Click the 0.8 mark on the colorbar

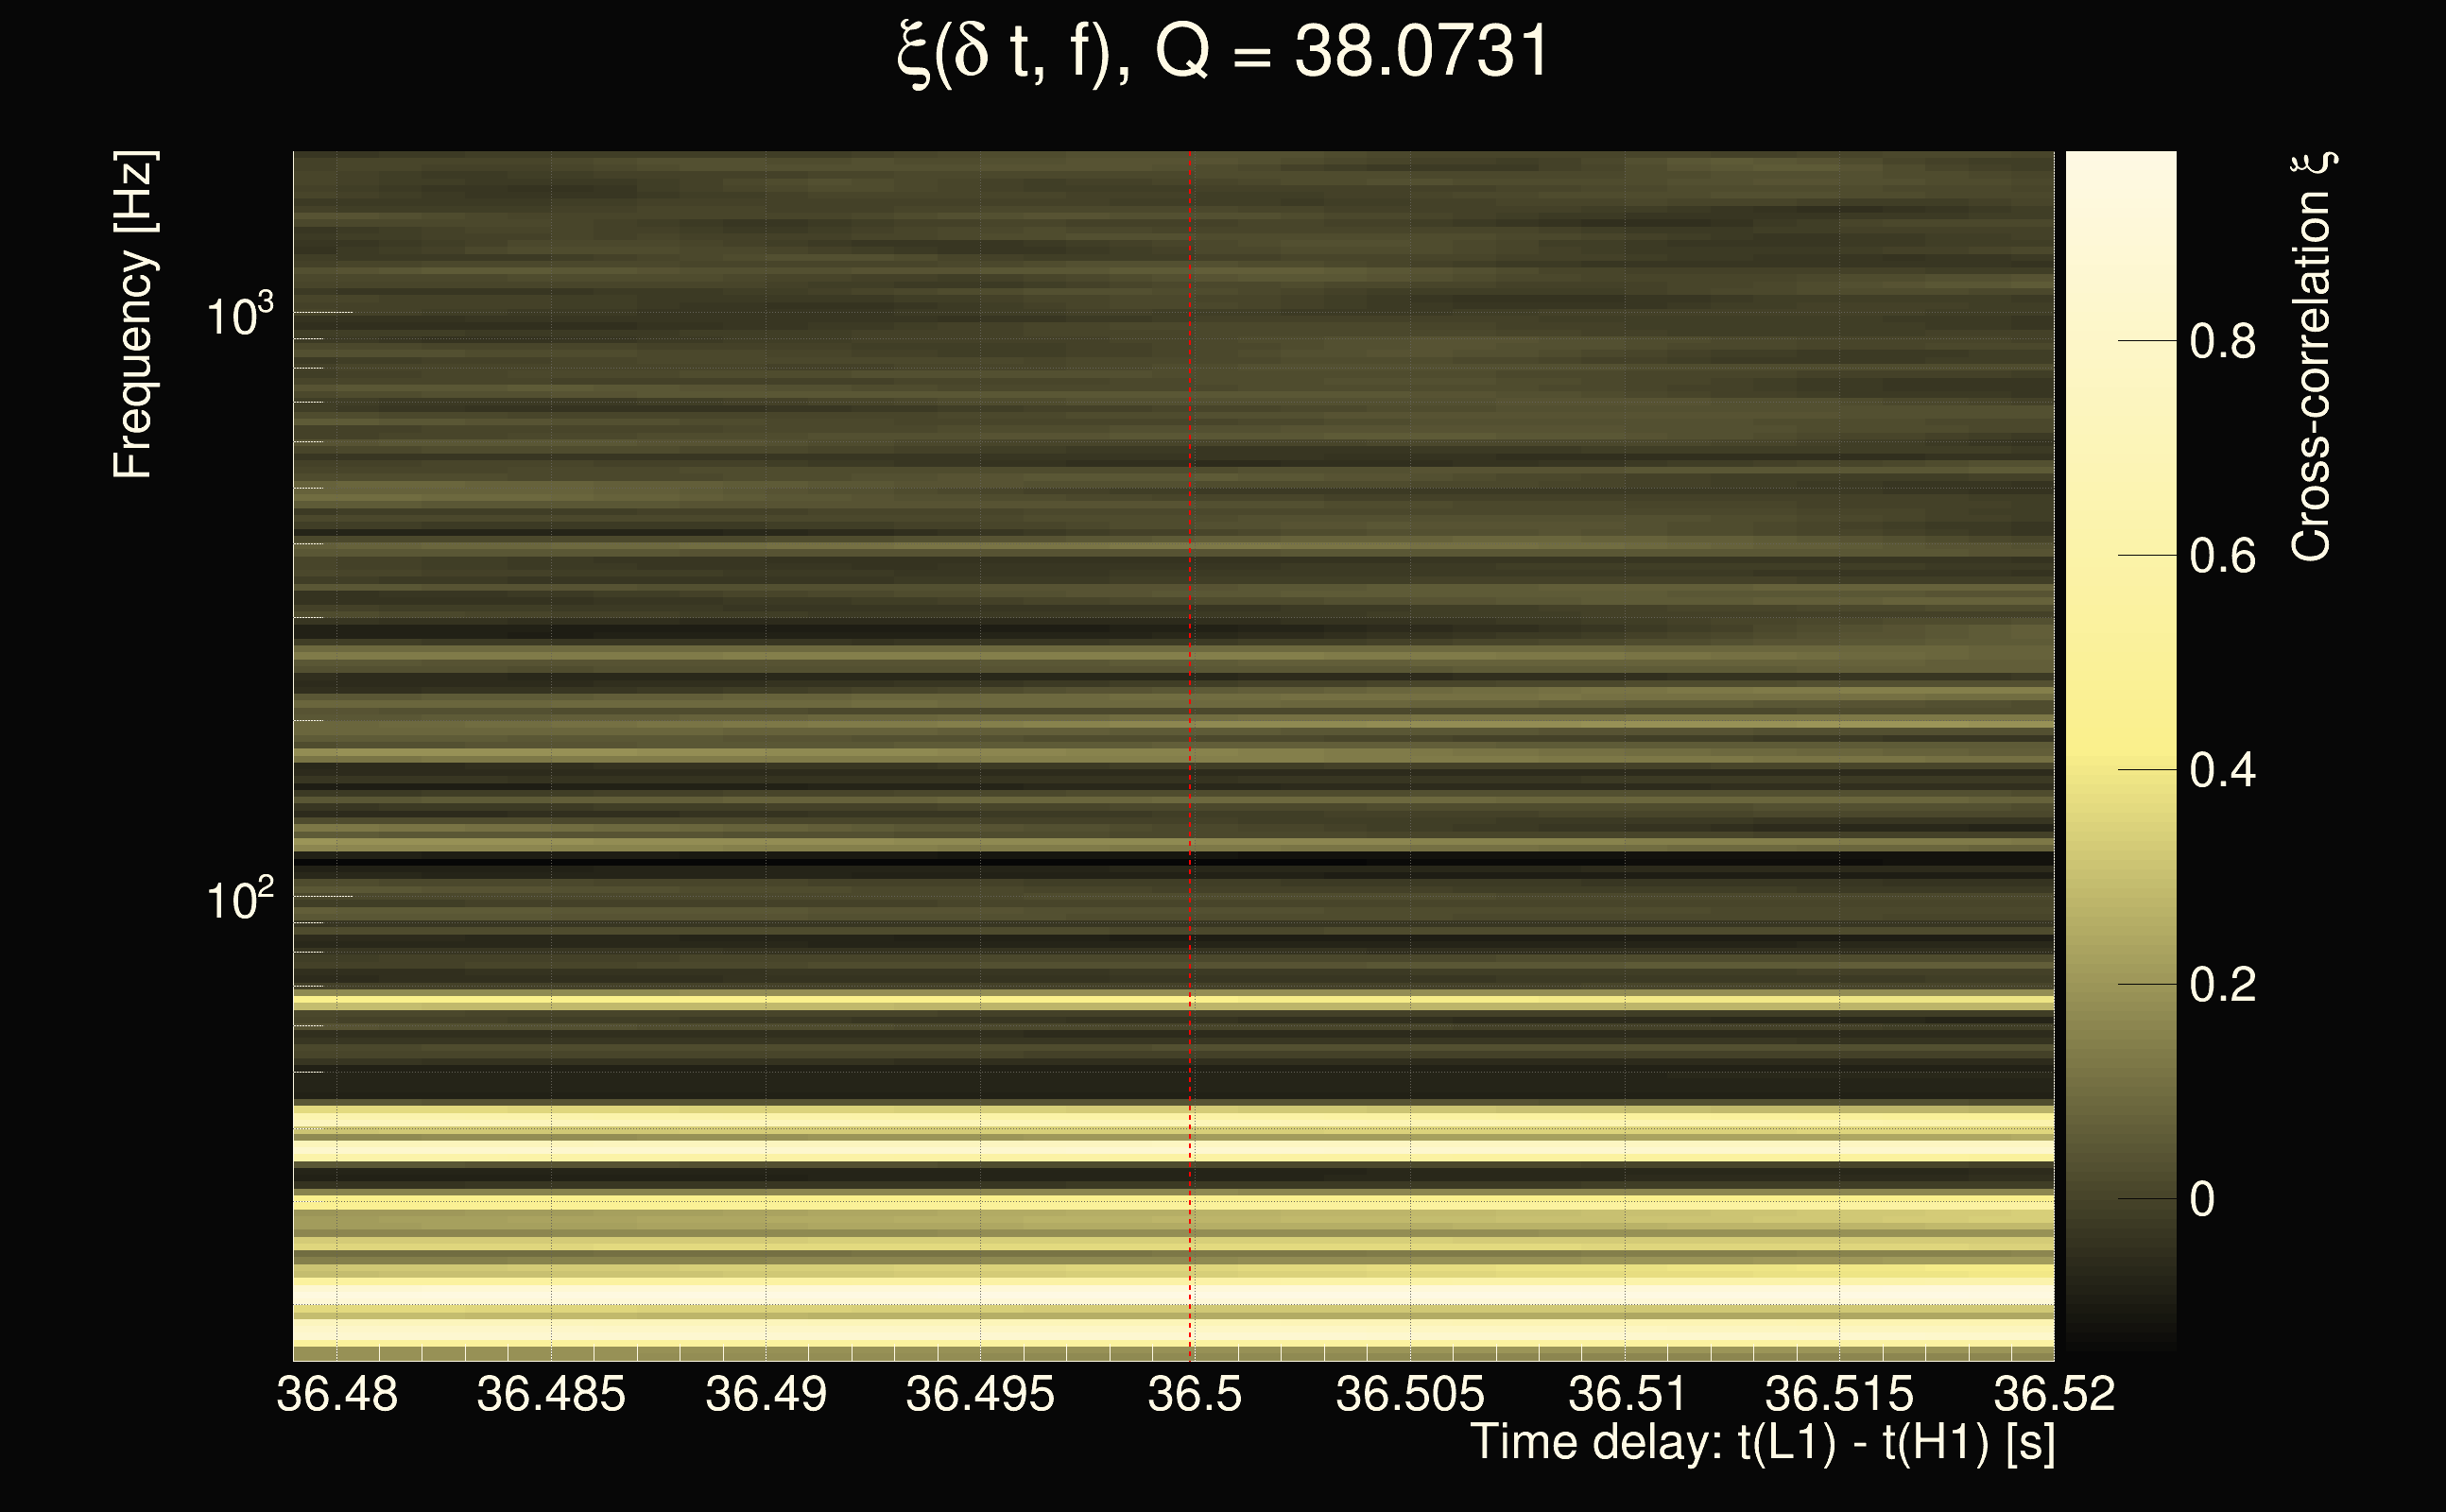[2222, 342]
